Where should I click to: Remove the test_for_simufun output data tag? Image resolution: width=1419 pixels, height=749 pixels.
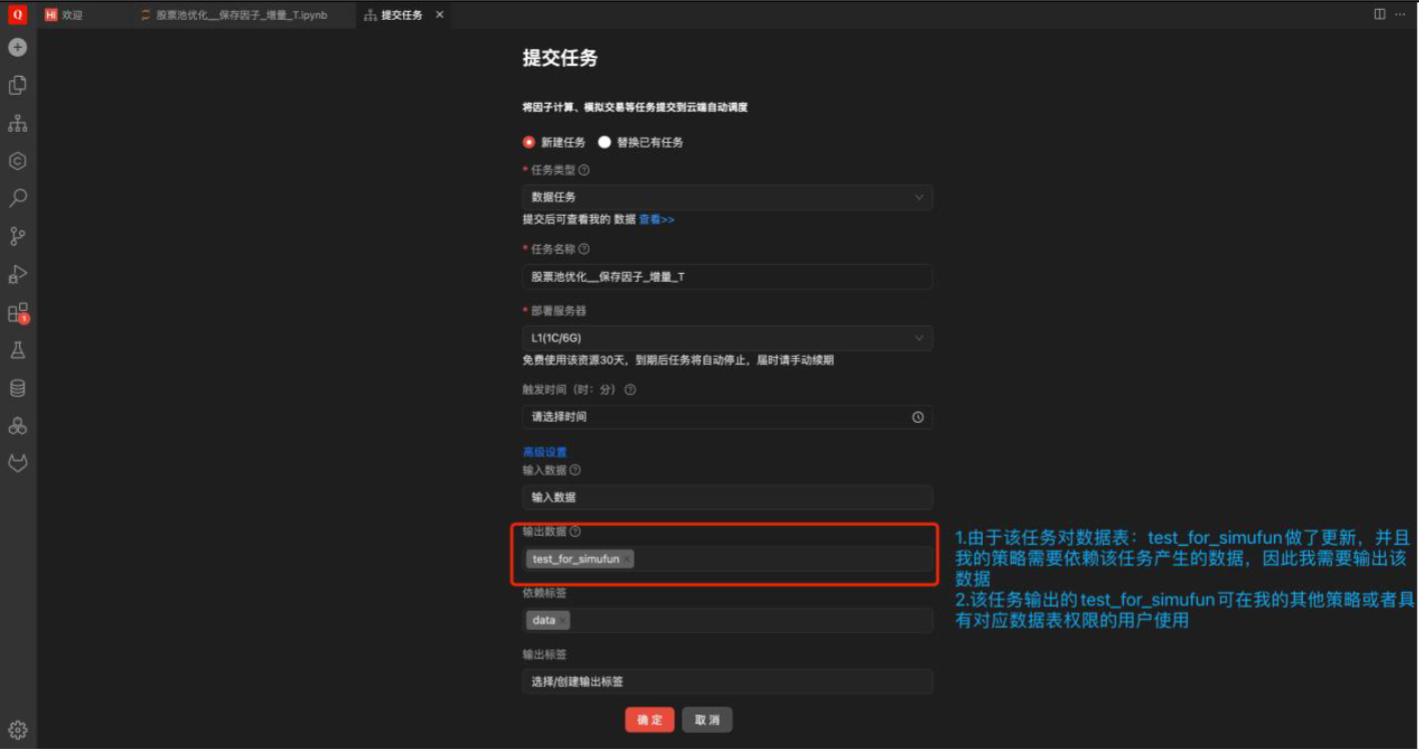(627, 560)
